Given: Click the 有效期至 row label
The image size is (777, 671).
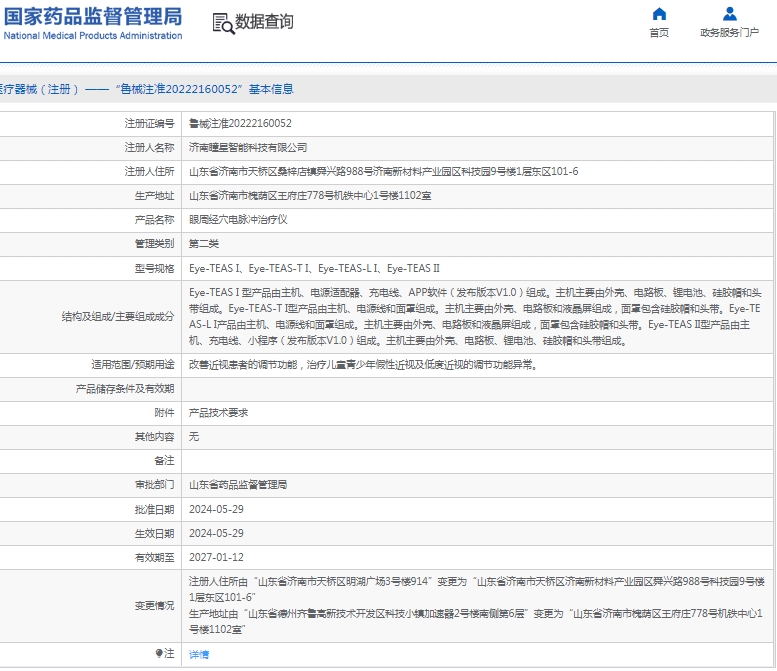Looking at the screenshot, I should tap(154, 558).
